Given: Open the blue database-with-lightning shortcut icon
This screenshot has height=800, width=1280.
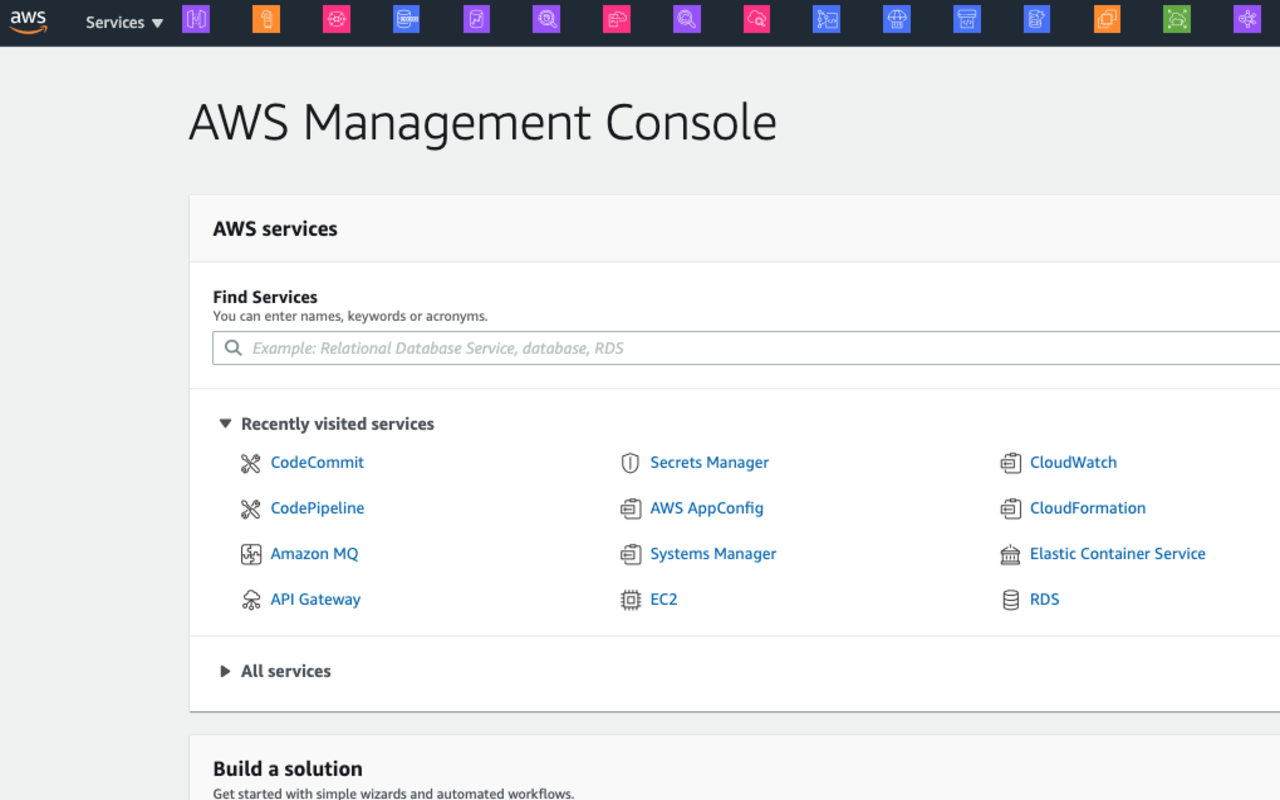Looking at the screenshot, I should pos(1037,18).
